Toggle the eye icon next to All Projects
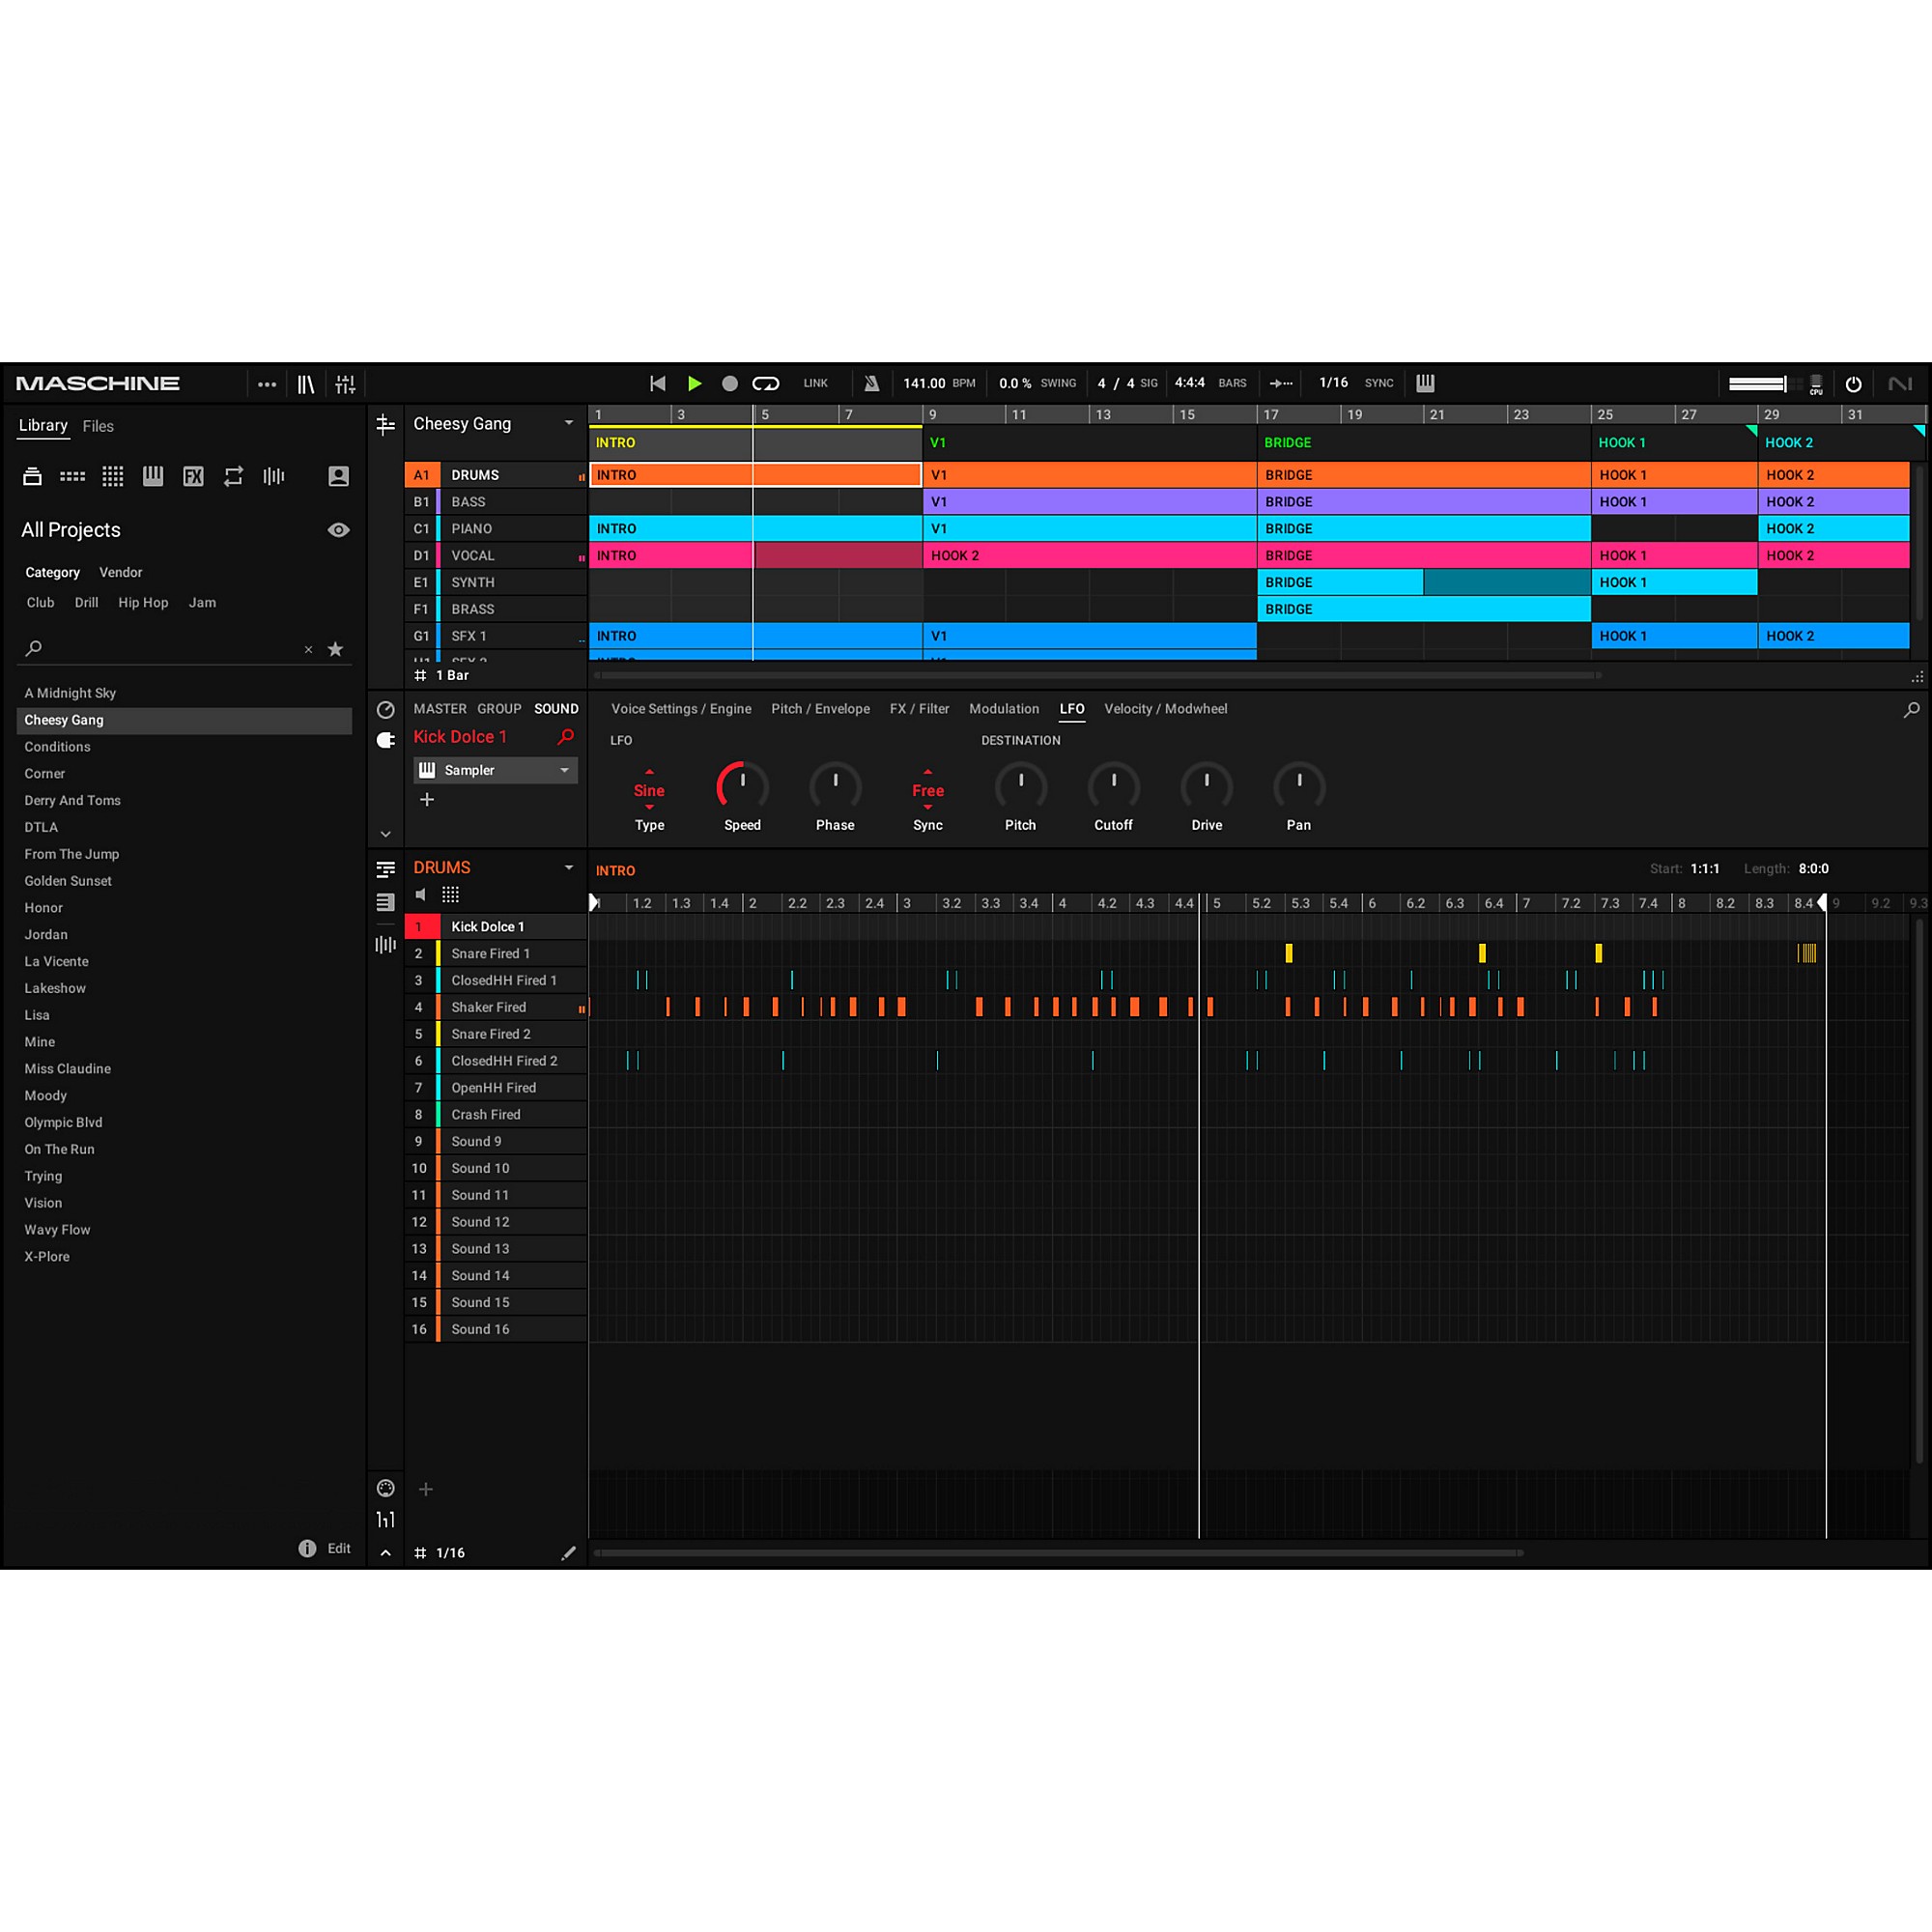The height and width of the screenshot is (1932, 1932). (338, 530)
